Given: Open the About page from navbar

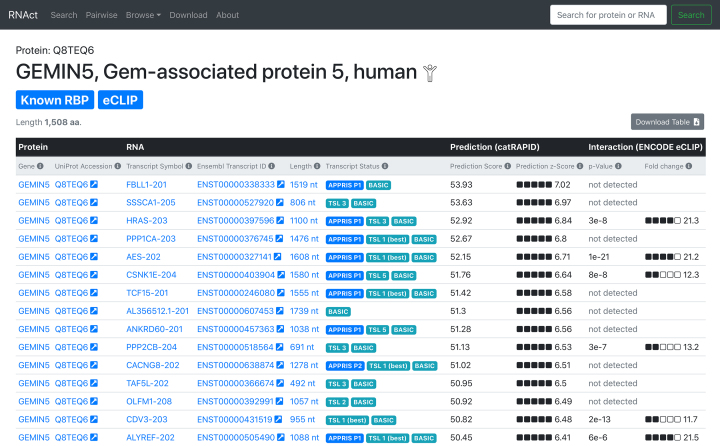Looking at the screenshot, I should (227, 15).
